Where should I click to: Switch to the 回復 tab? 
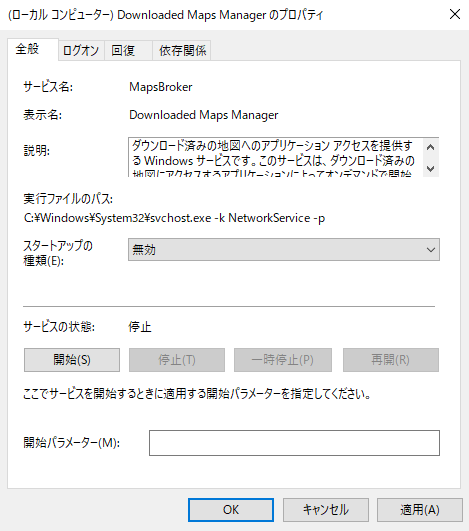[128, 50]
